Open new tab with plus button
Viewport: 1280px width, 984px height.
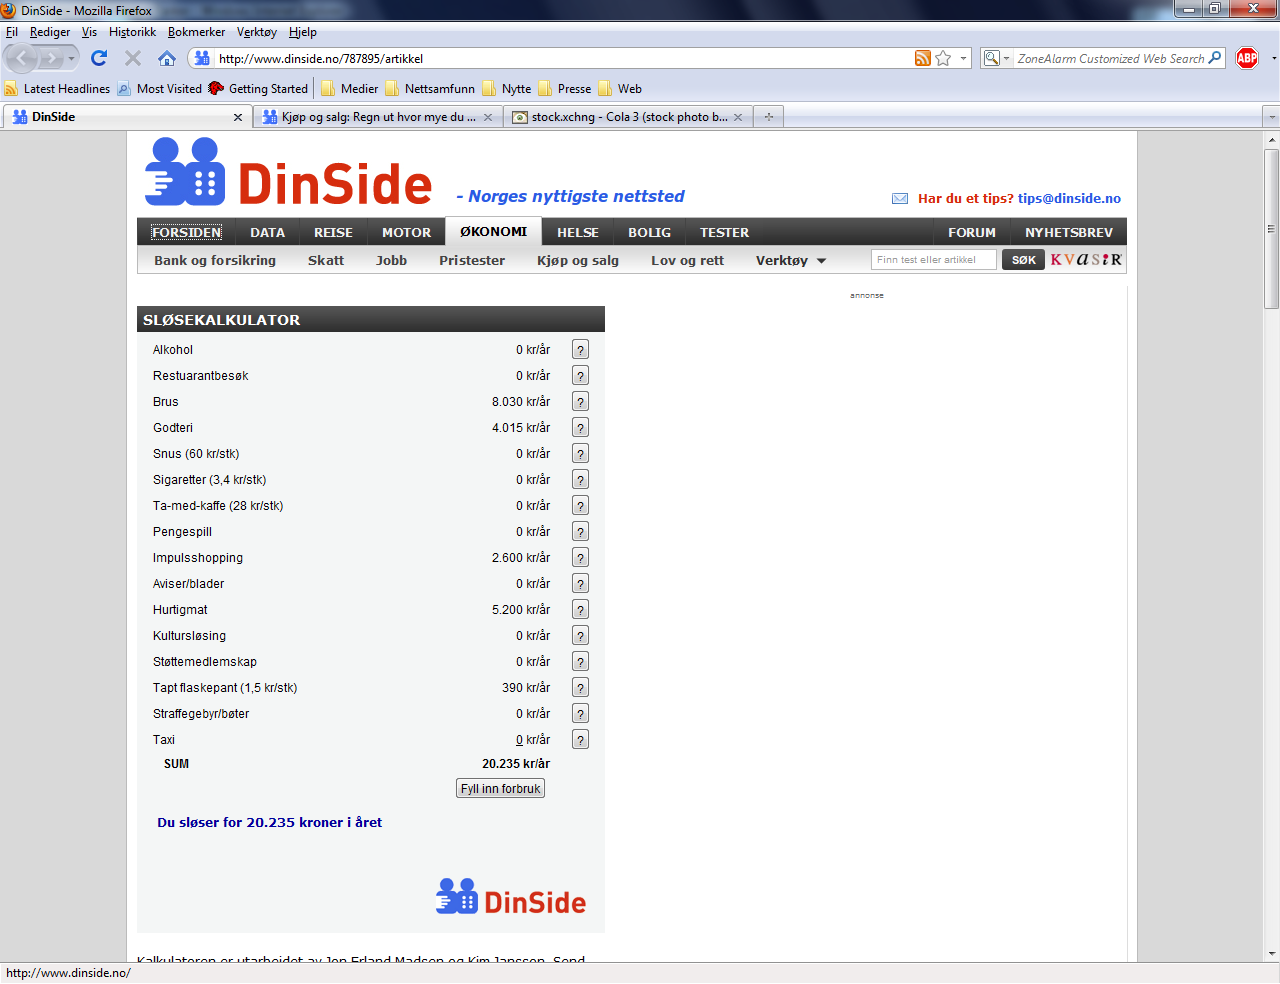(768, 117)
